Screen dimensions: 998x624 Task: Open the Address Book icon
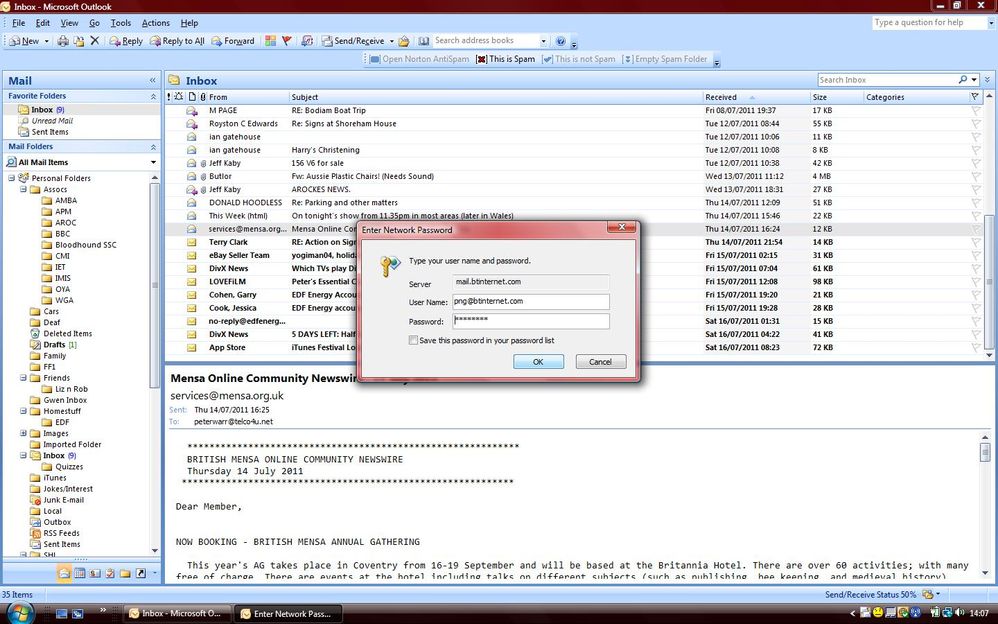pyautogui.click(x=423, y=41)
